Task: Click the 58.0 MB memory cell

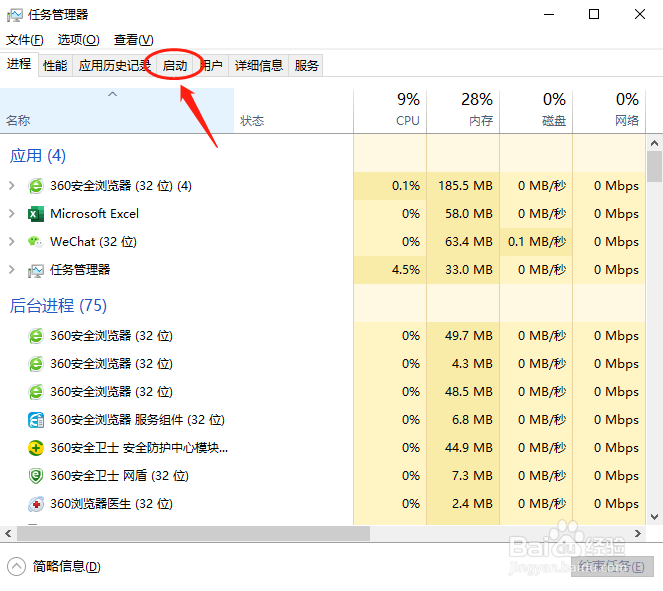Action: click(463, 214)
